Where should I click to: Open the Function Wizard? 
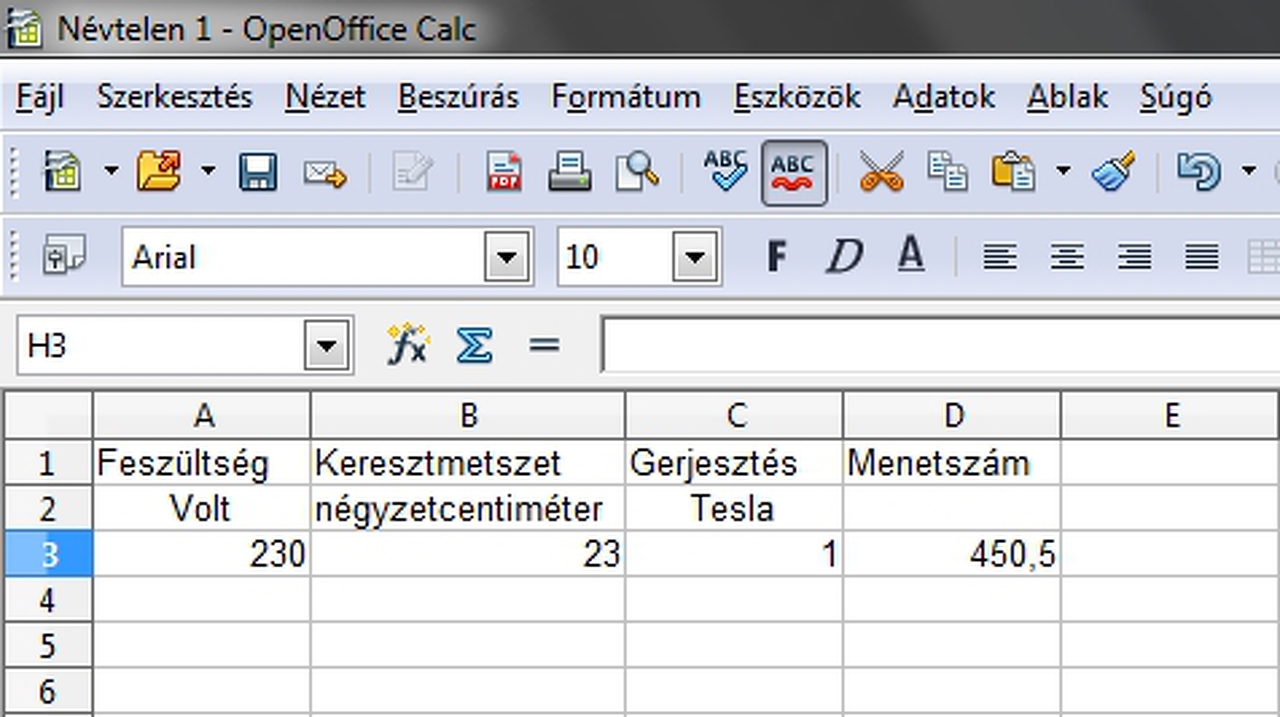(407, 346)
